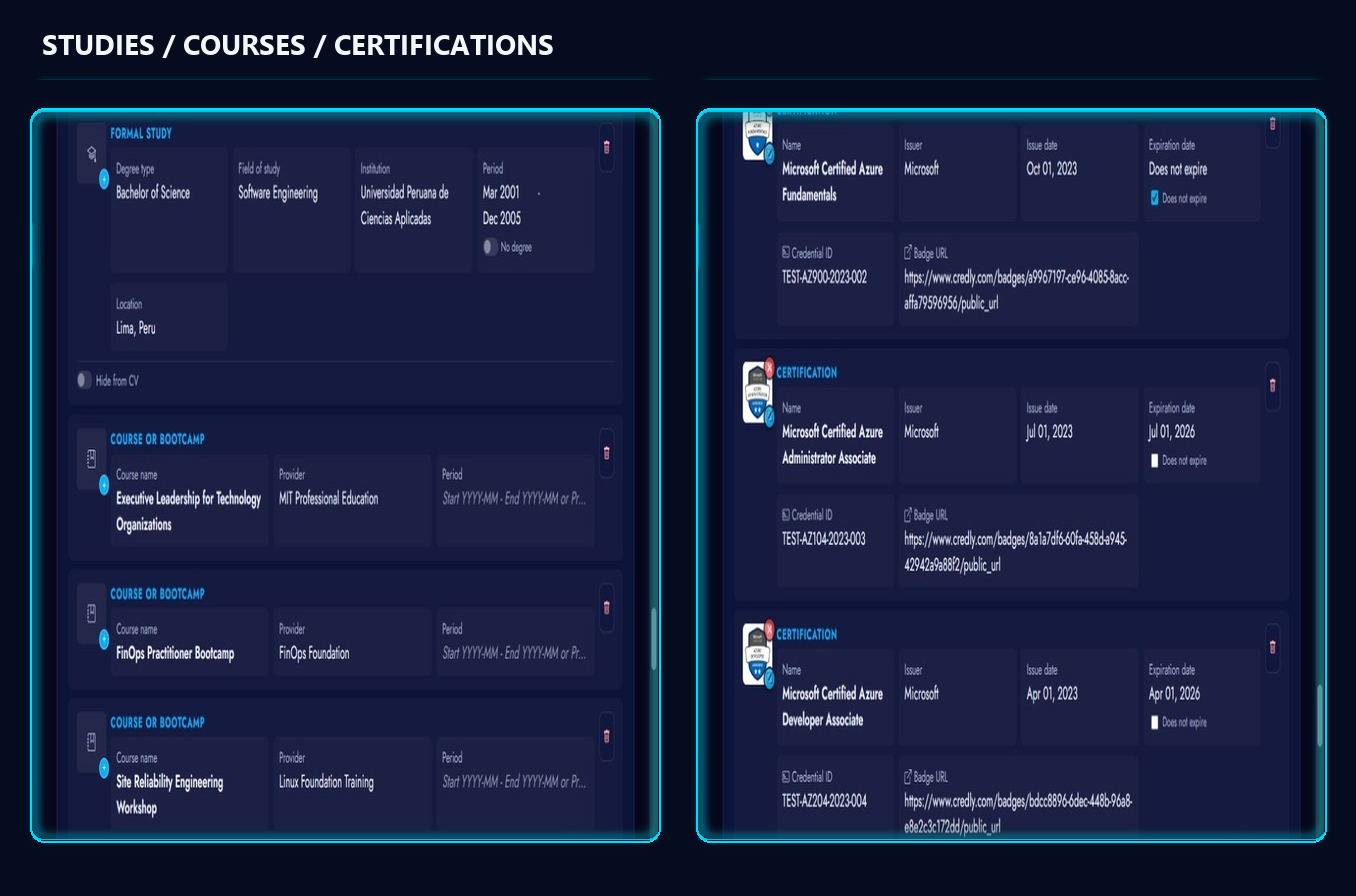
Task: Click Period field of Site Reliability Workshop
Action: [x=515, y=783]
